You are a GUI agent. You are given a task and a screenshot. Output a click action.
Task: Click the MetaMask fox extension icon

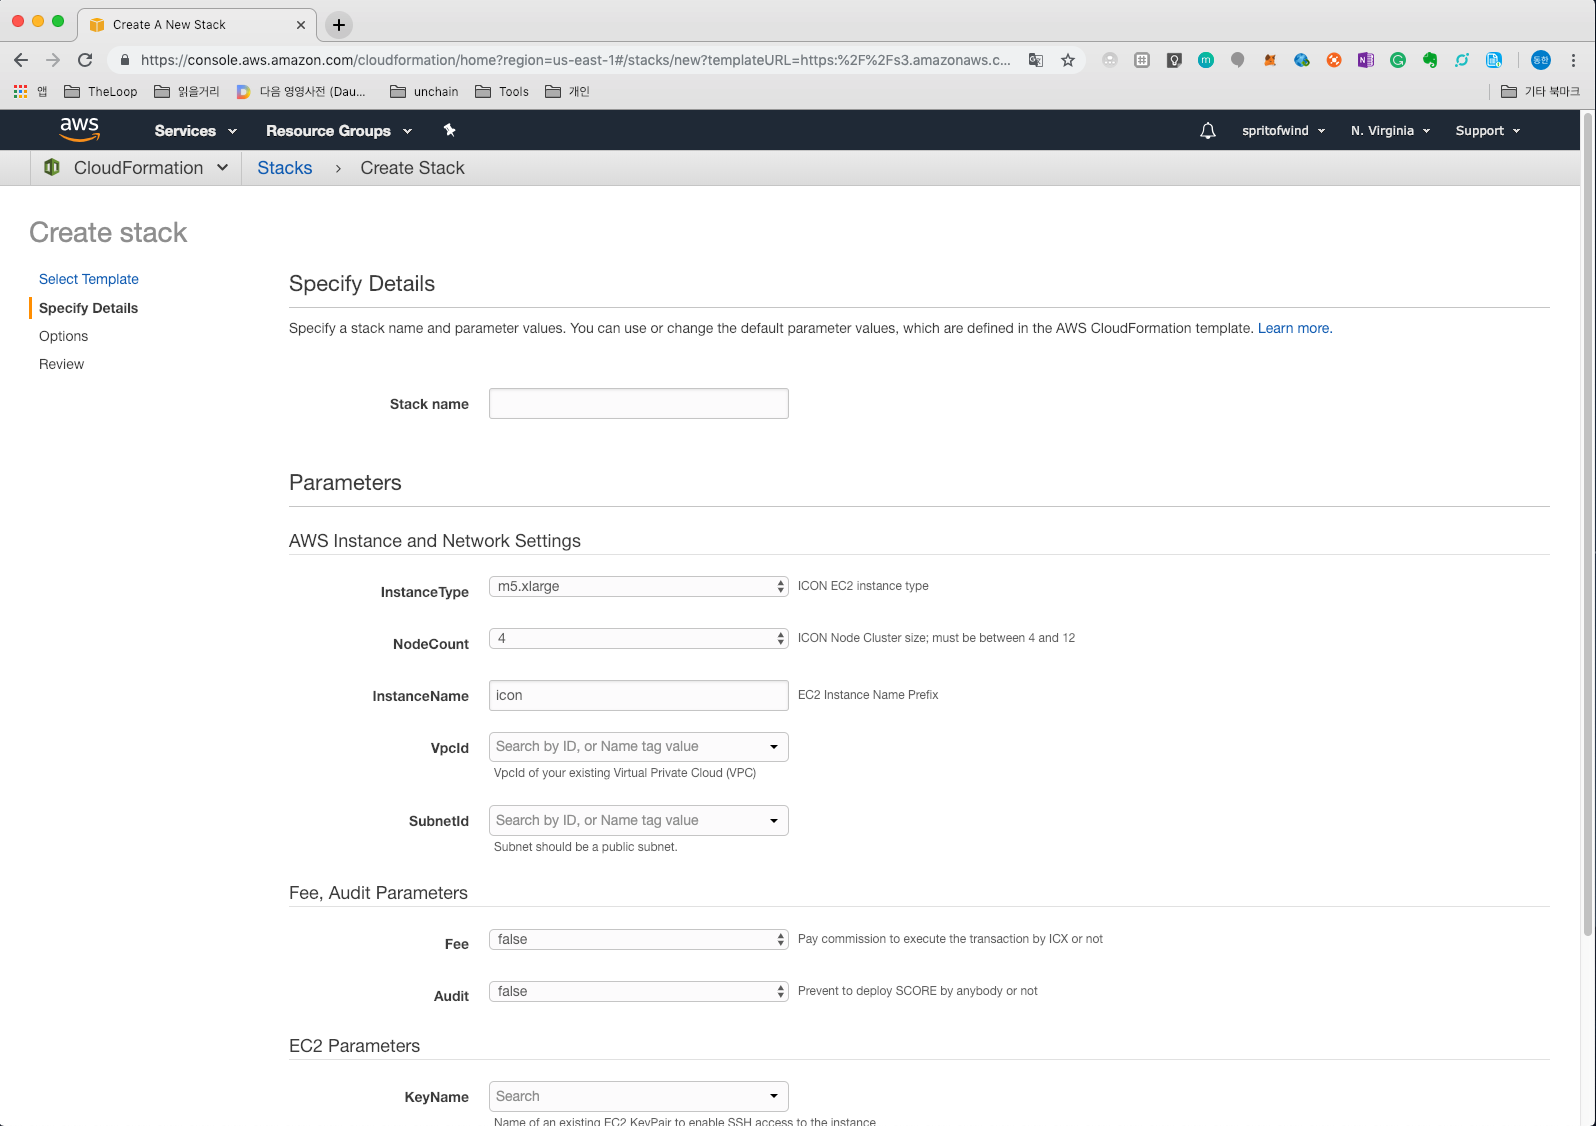pyautogui.click(x=1270, y=60)
